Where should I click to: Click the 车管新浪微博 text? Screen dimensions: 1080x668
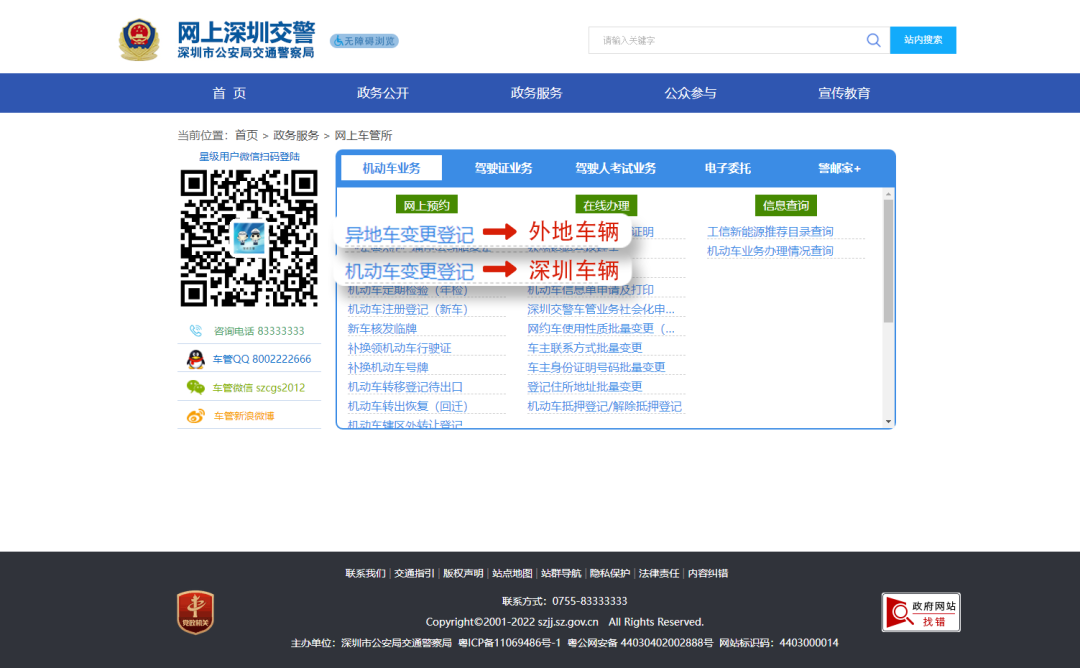(x=244, y=416)
